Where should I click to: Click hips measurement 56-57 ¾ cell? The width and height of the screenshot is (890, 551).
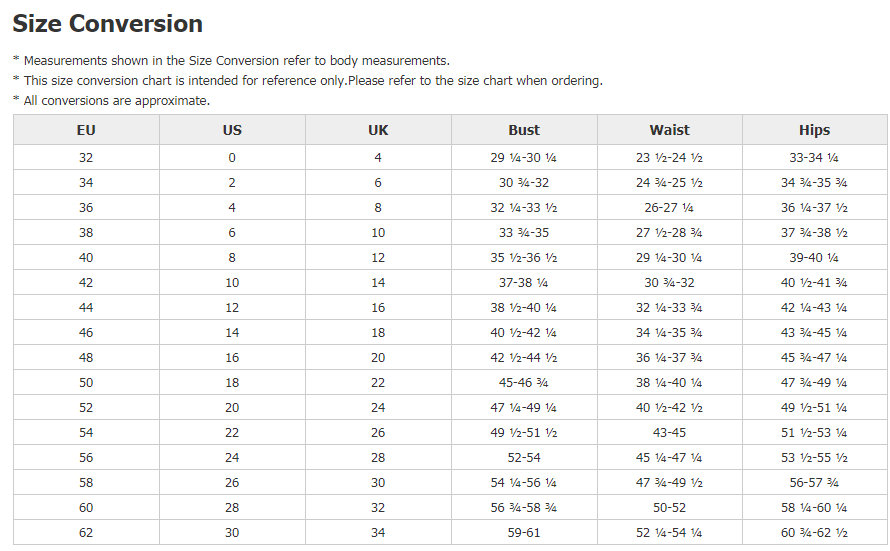point(815,482)
